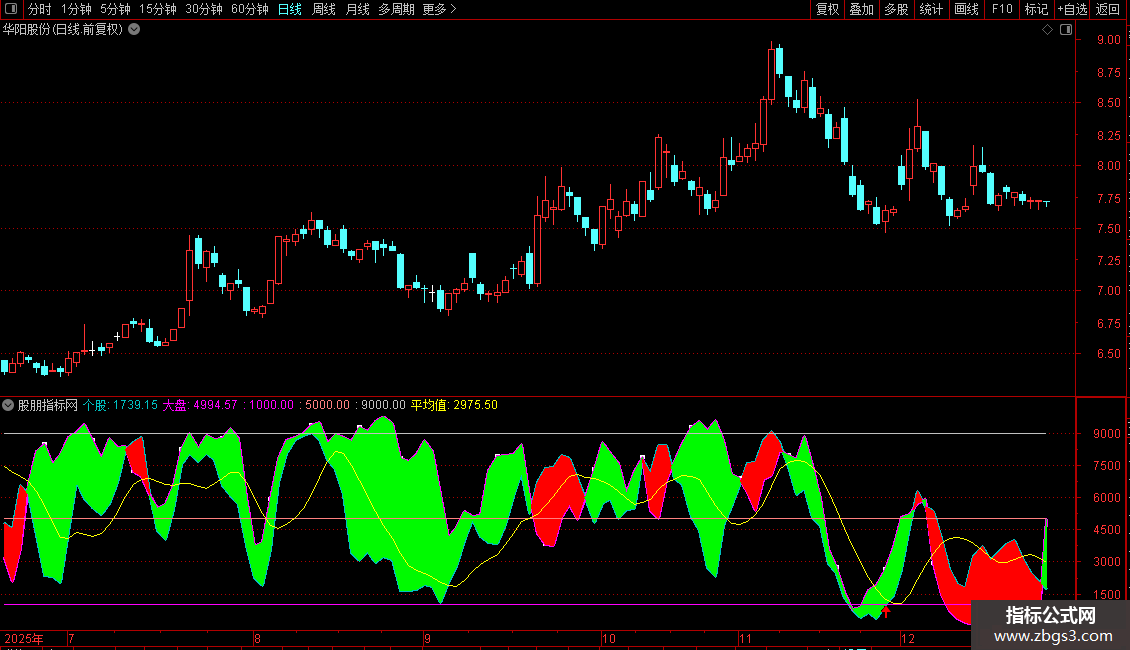Screen dimensions: 1130x650
Task: Open the 多周期 multi-period view
Action: (396, 9)
